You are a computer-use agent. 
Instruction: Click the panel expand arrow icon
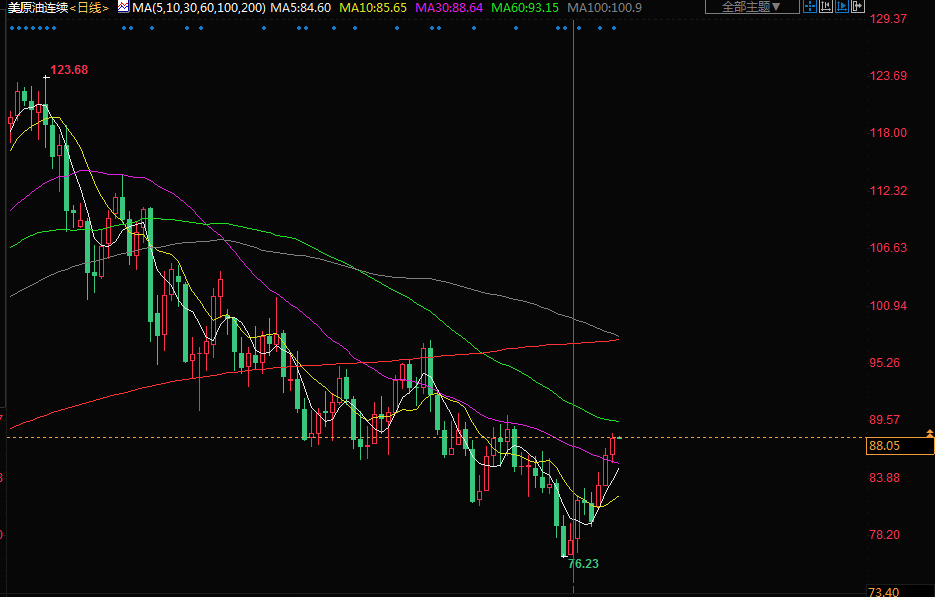857,6
